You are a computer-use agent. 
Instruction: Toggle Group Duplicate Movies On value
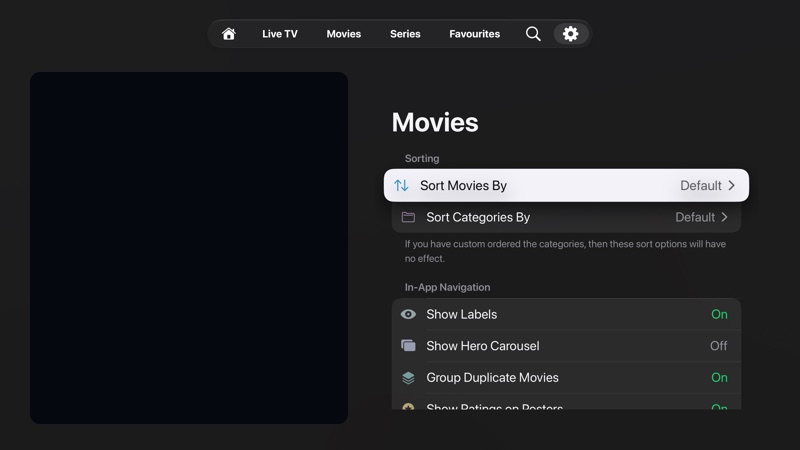pyautogui.click(x=719, y=378)
